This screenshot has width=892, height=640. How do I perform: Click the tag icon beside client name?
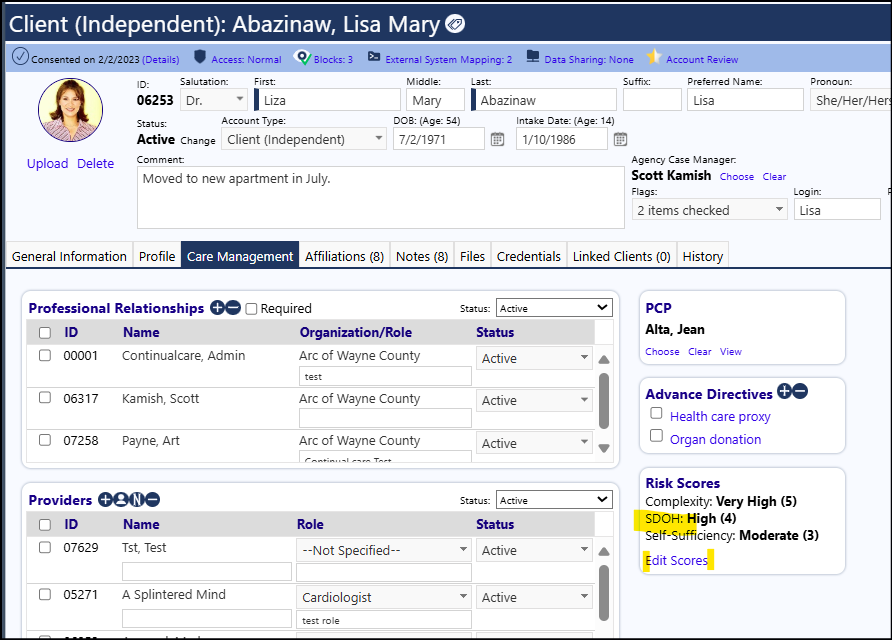[x=455, y=24]
